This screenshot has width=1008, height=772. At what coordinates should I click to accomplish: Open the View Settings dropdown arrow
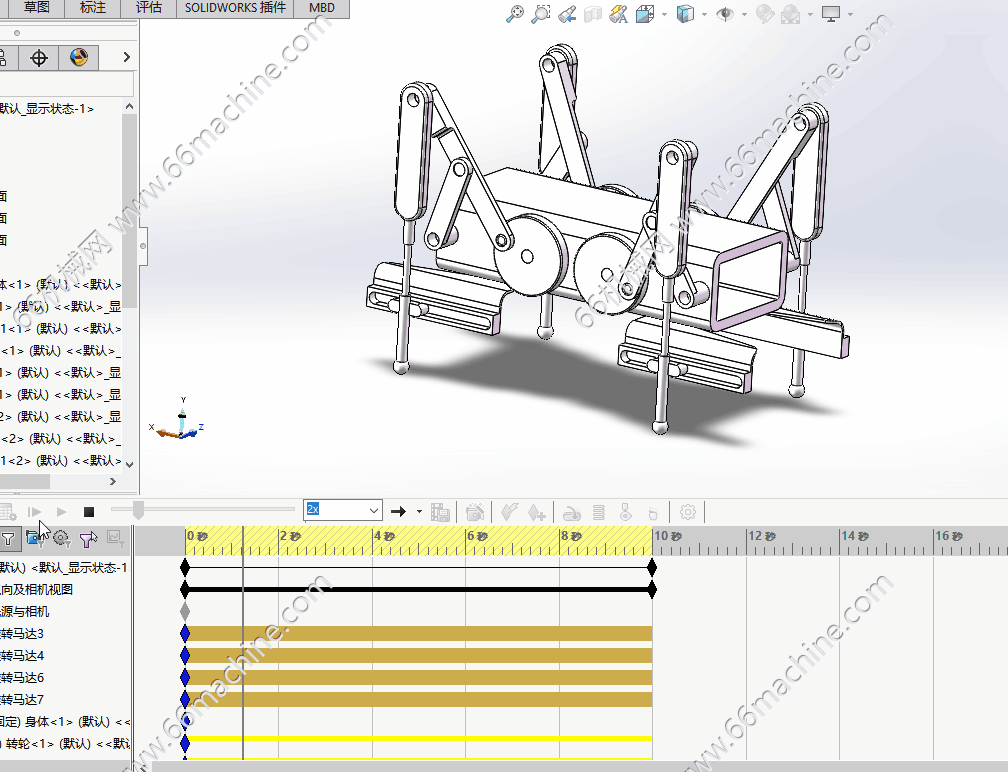[x=850, y=14]
